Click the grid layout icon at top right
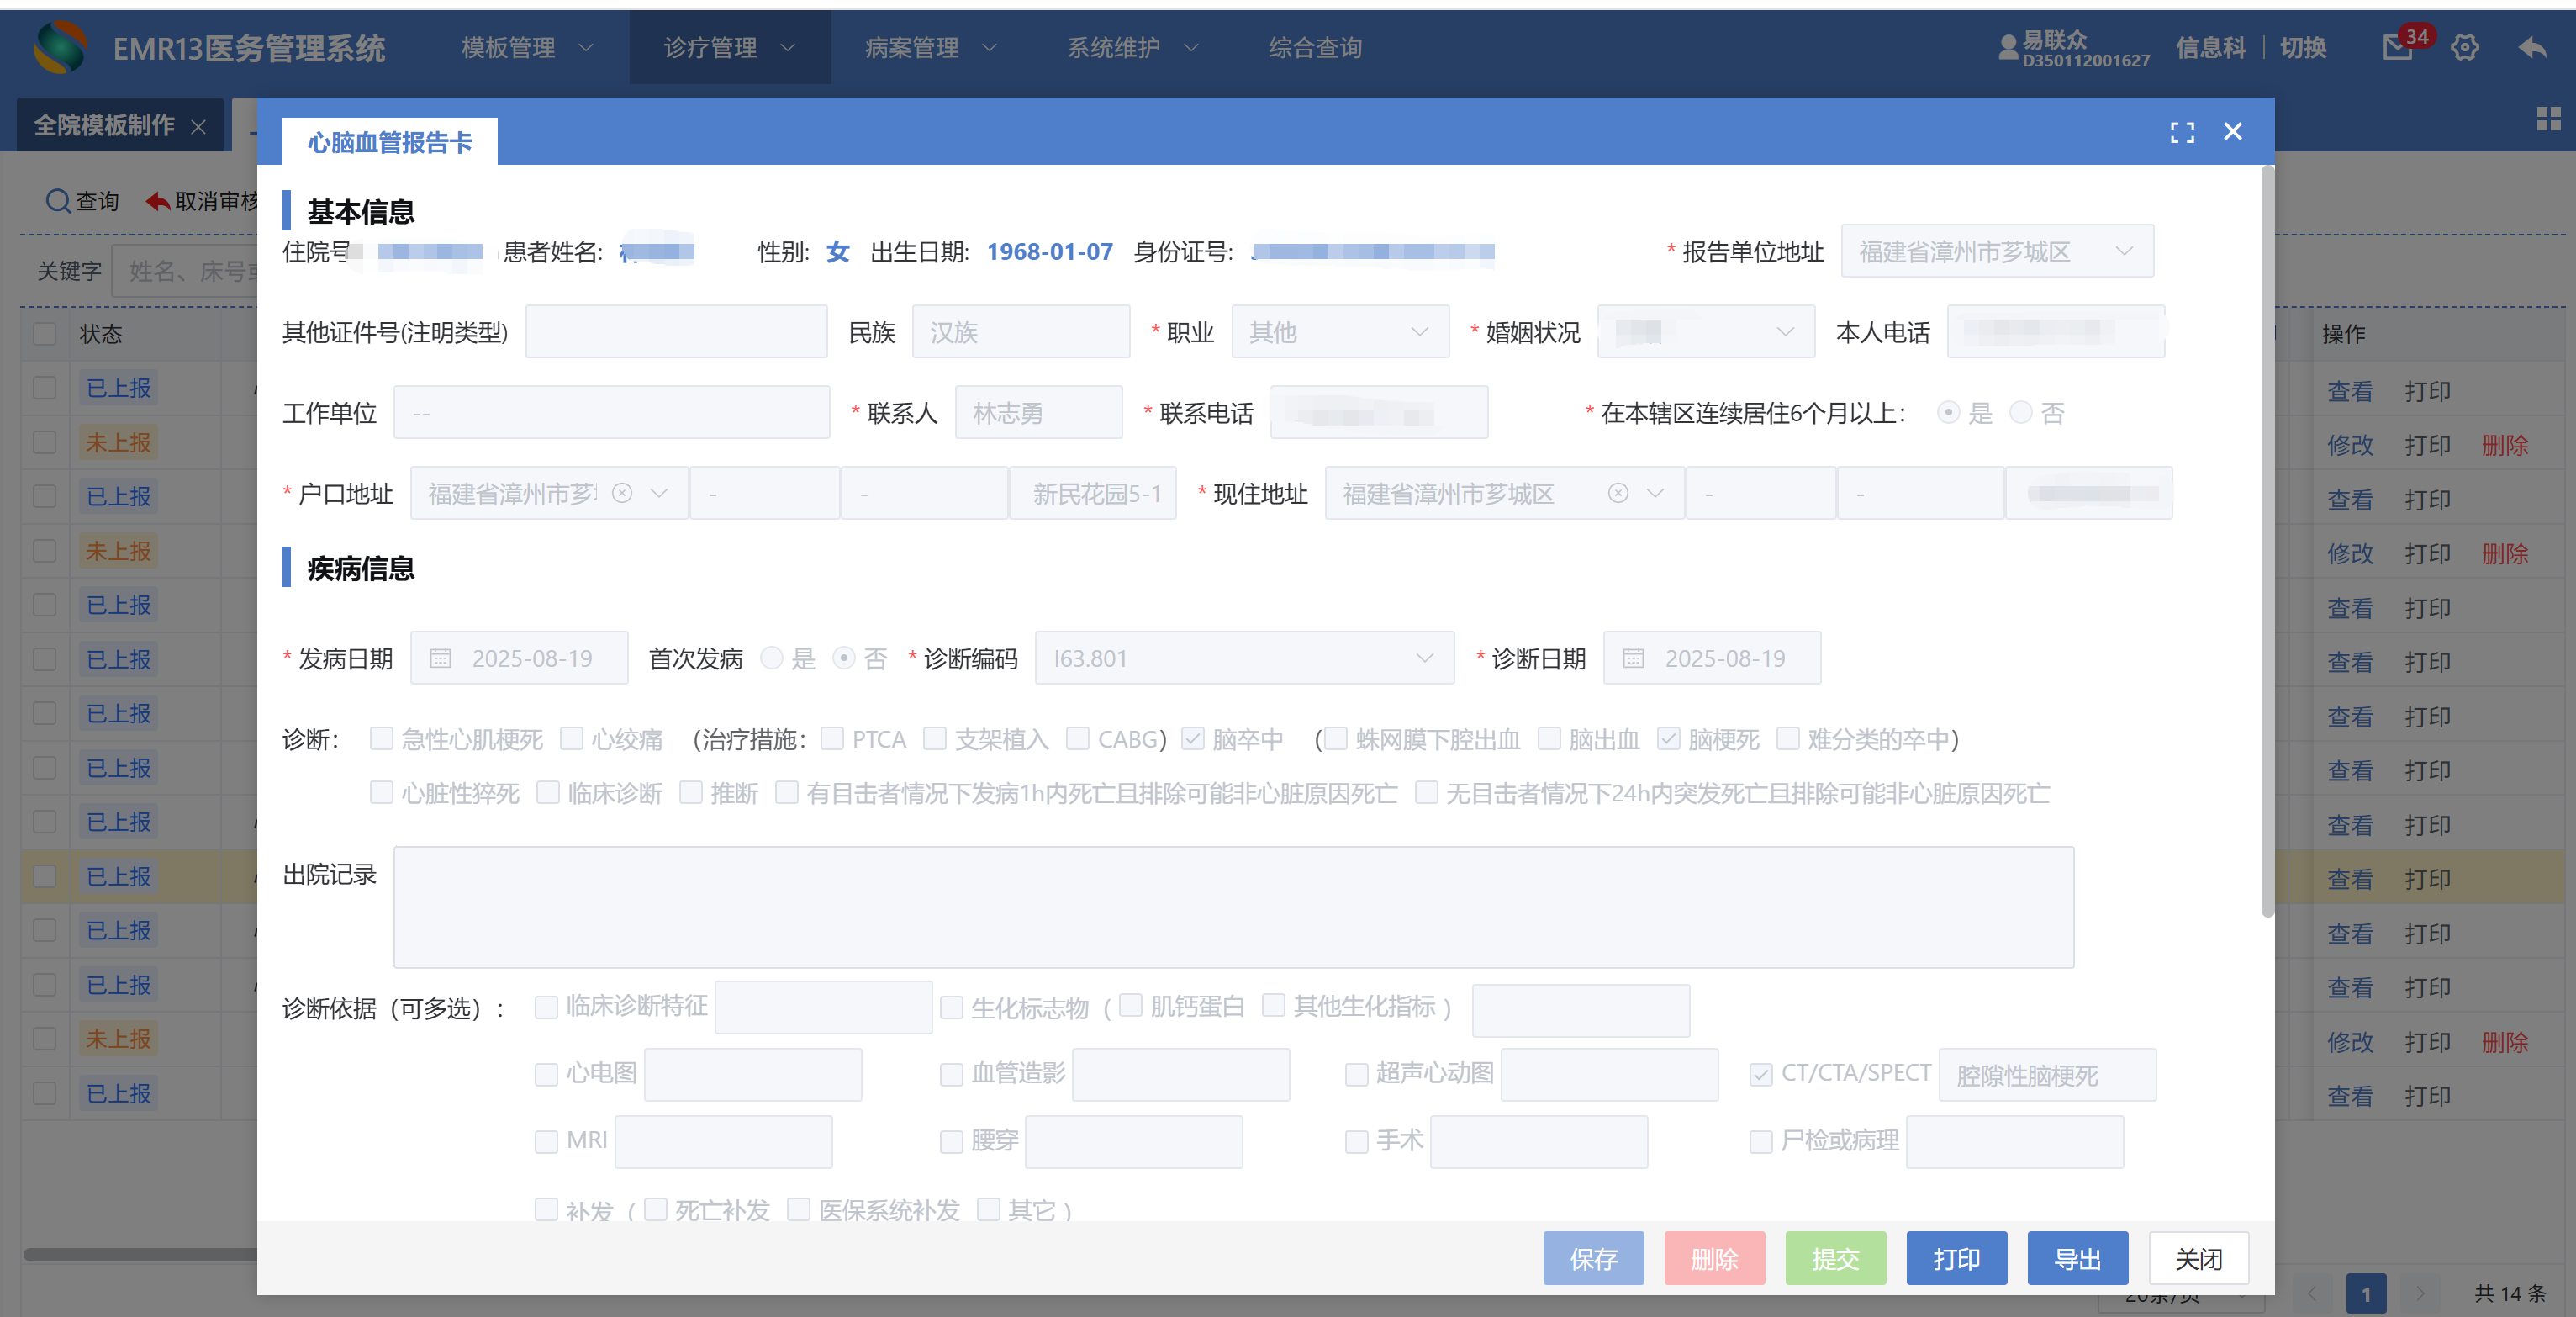The width and height of the screenshot is (2576, 1317). (2548, 119)
